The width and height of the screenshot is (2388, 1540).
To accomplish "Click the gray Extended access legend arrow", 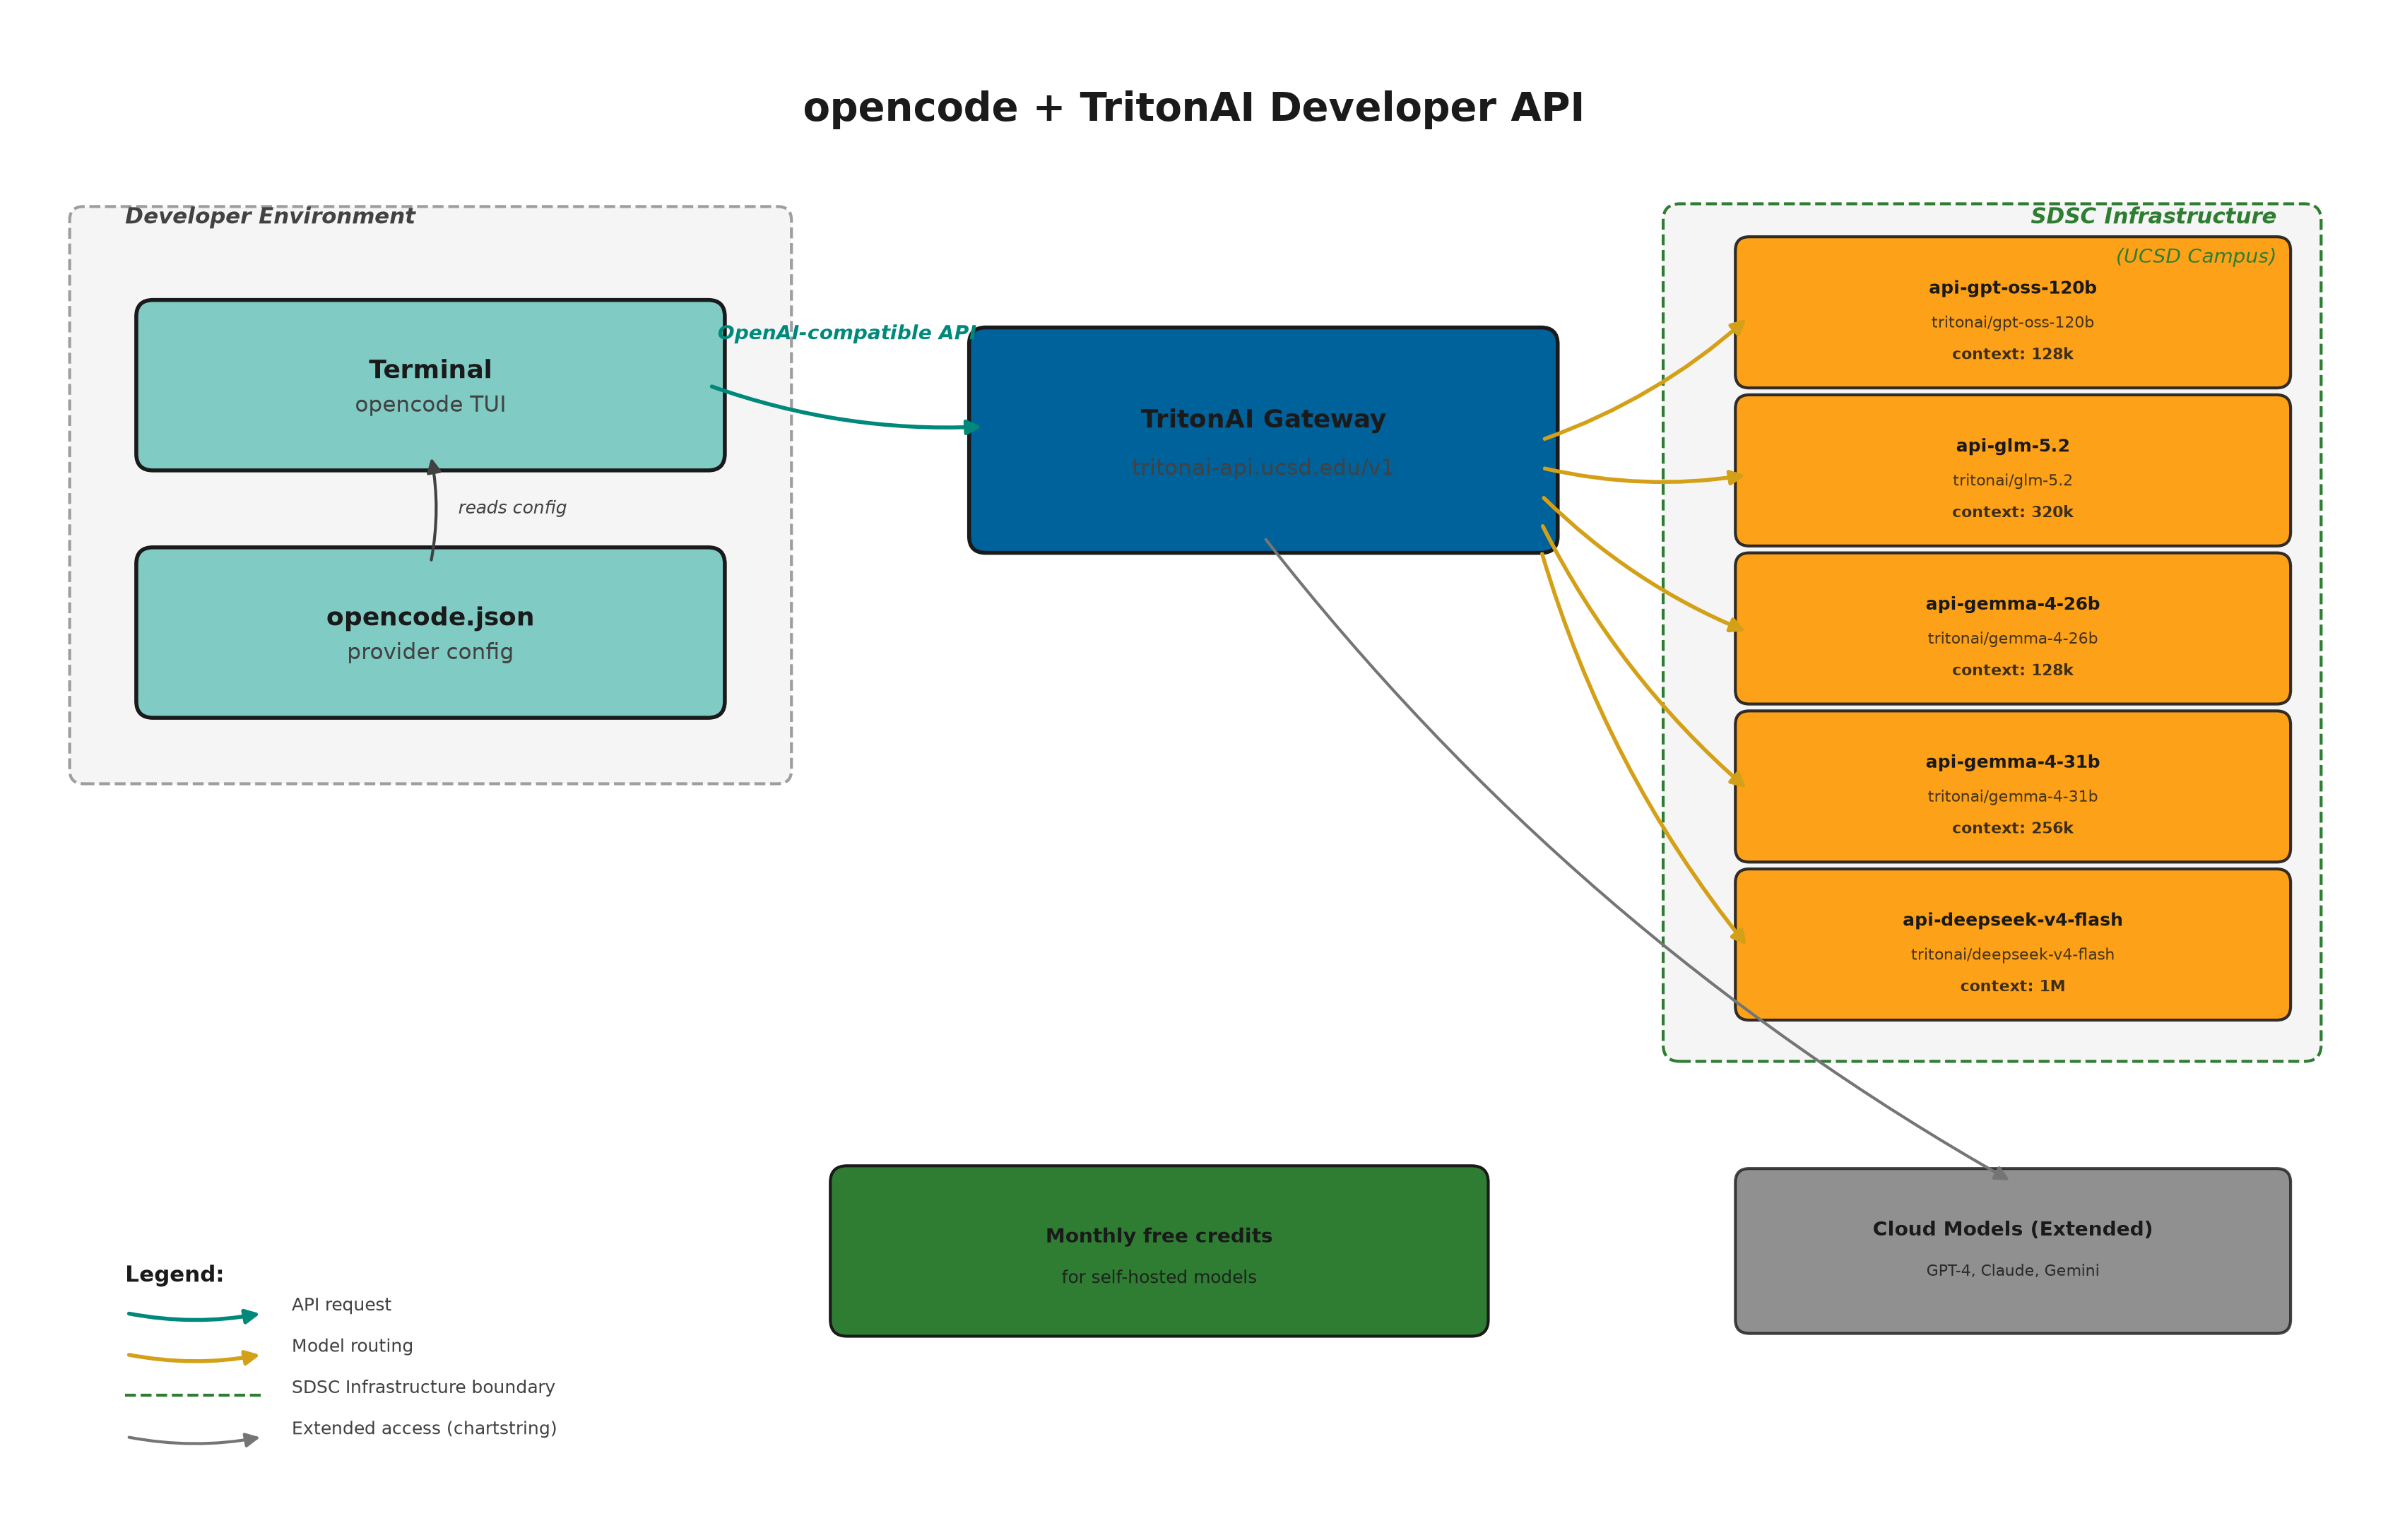I will (x=193, y=1440).
